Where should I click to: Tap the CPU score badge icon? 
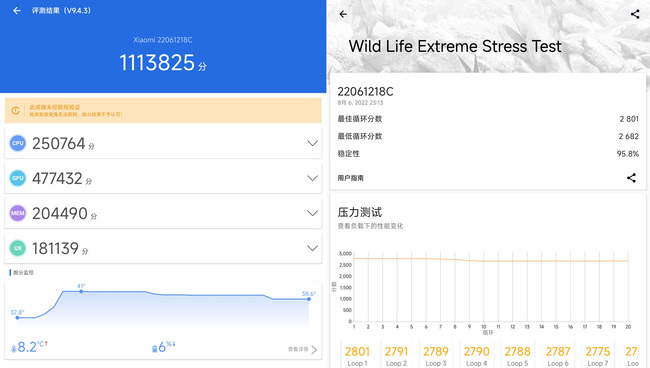(18, 143)
